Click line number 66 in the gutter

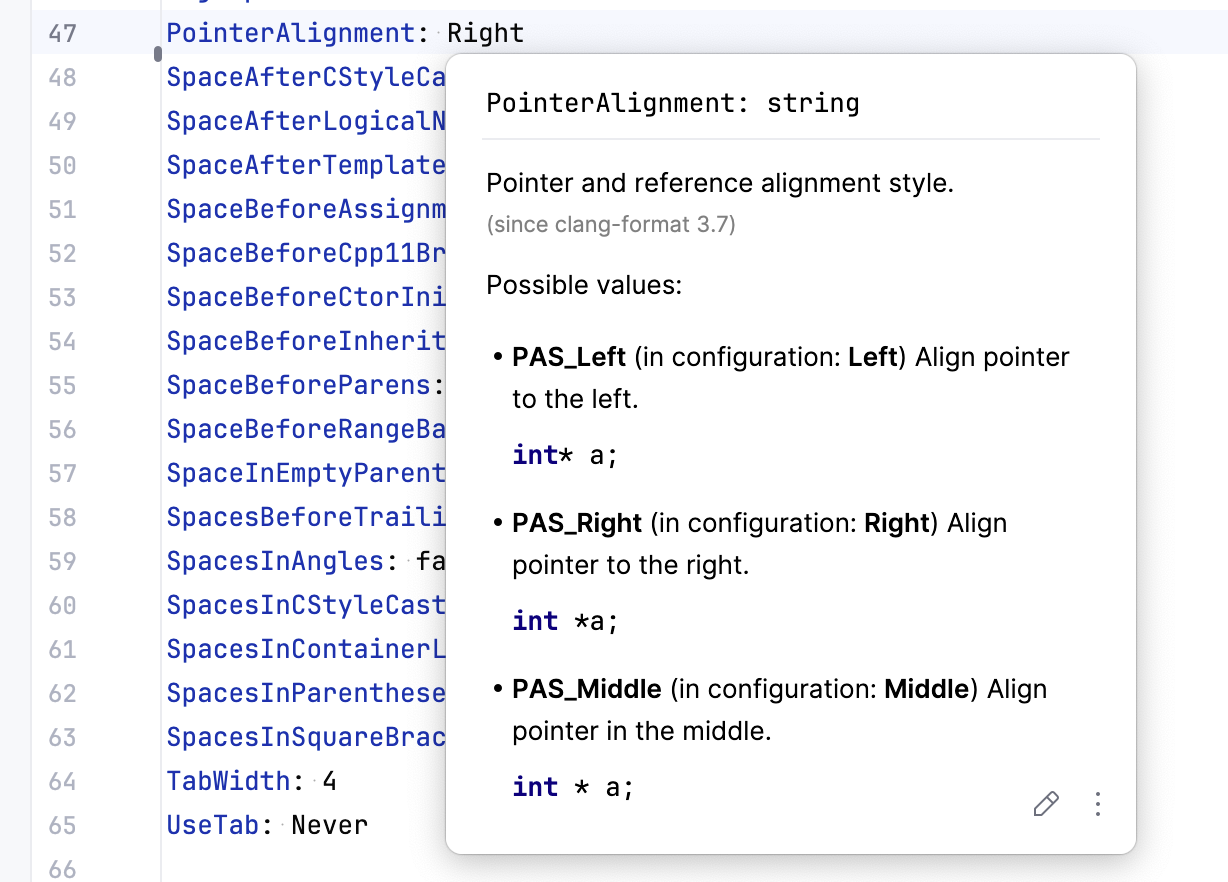61,869
